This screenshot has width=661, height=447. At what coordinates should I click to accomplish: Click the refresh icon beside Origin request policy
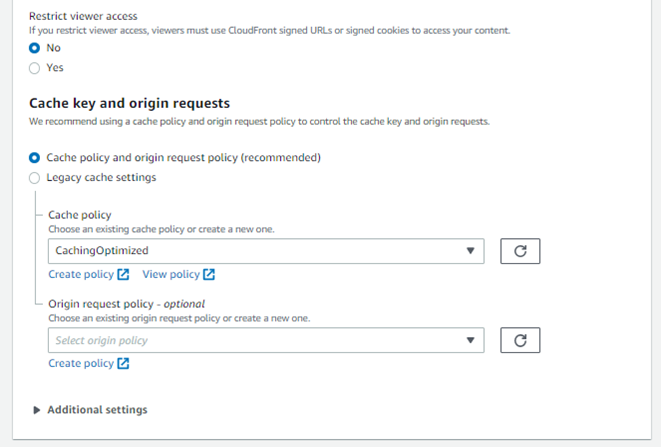pyautogui.click(x=520, y=340)
